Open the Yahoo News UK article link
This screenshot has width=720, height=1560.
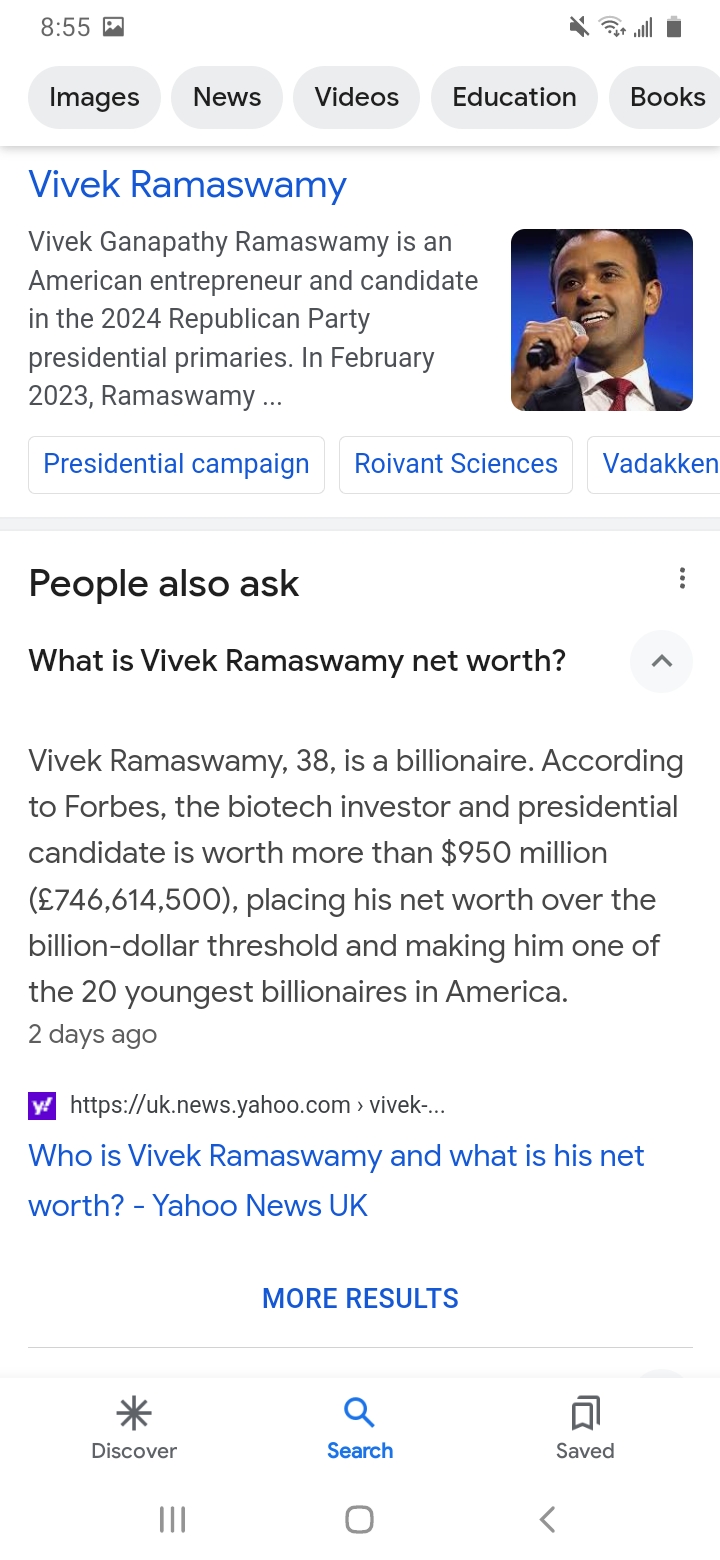coord(336,1180)
